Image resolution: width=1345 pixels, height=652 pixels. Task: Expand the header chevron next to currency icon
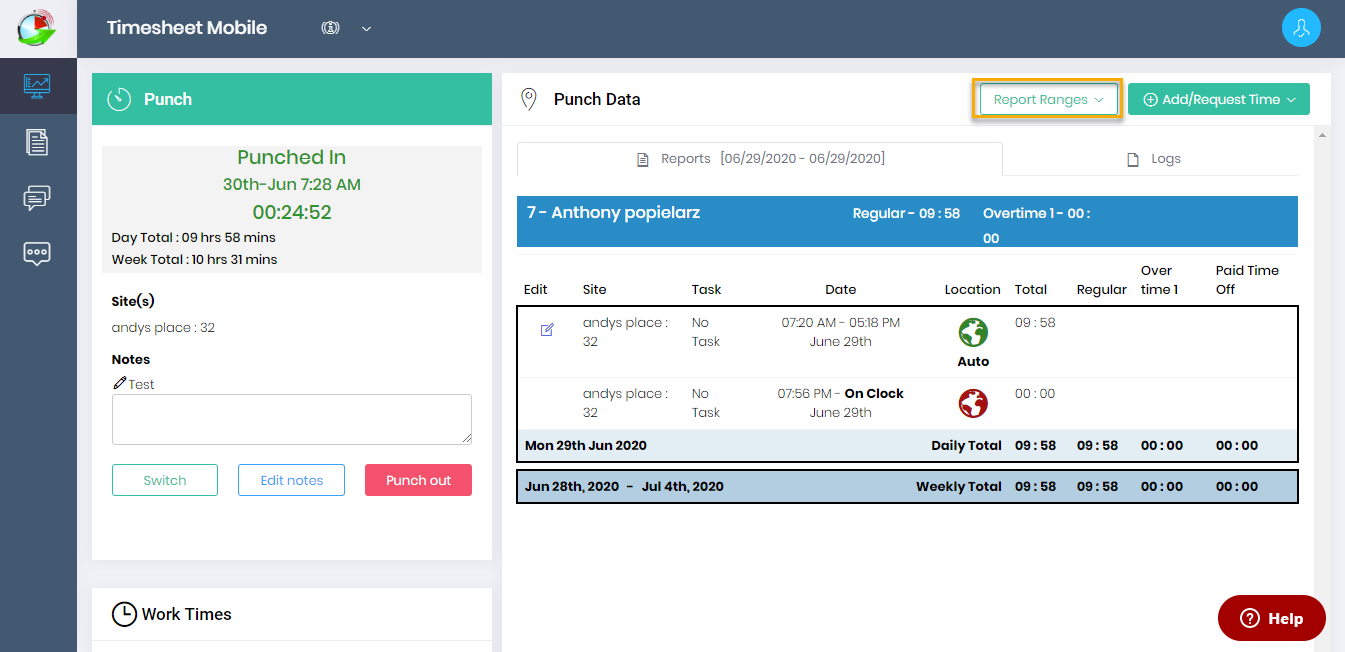[366, 29]
